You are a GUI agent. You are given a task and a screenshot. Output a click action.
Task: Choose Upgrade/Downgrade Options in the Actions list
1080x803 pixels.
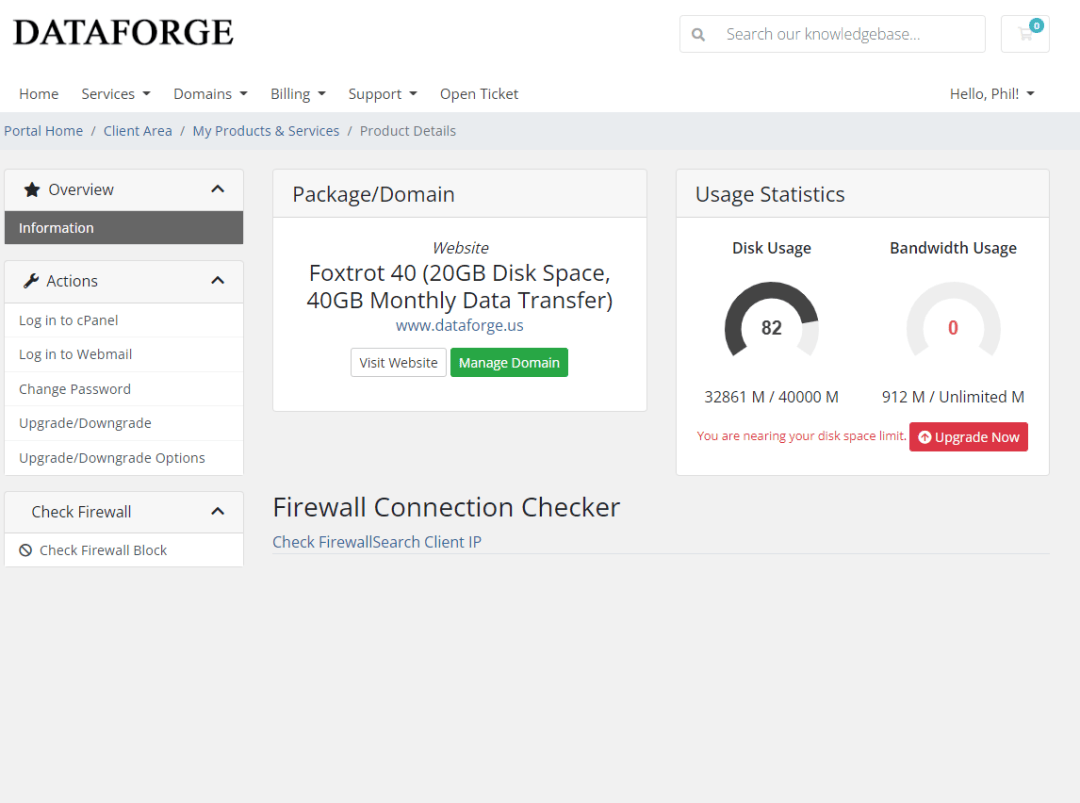tap(124, 458)
